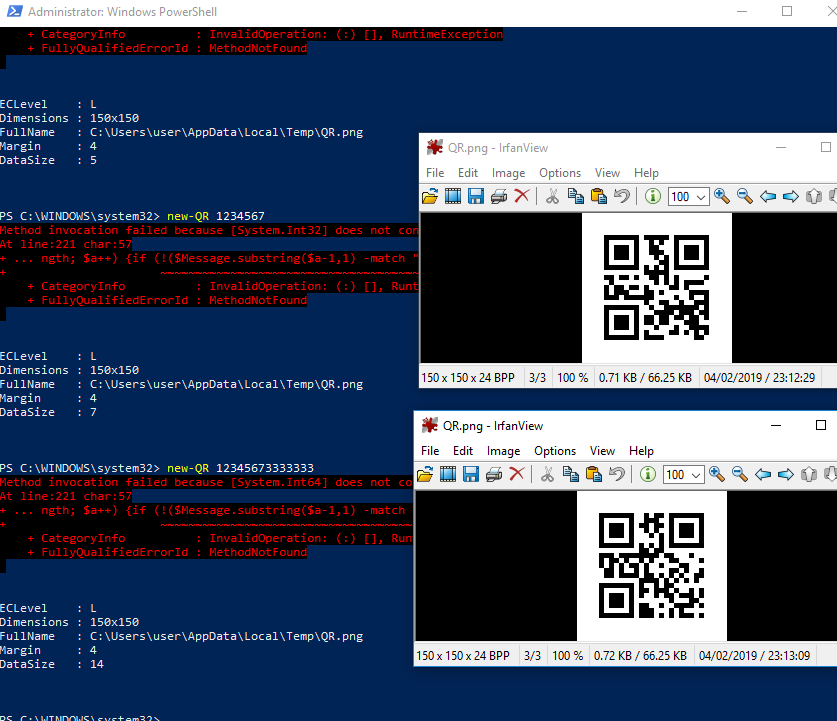Viewport: 837px width, 721px height.
Task: Click status text '0.71 KB / 66.25 KB'
Action: 645,378
